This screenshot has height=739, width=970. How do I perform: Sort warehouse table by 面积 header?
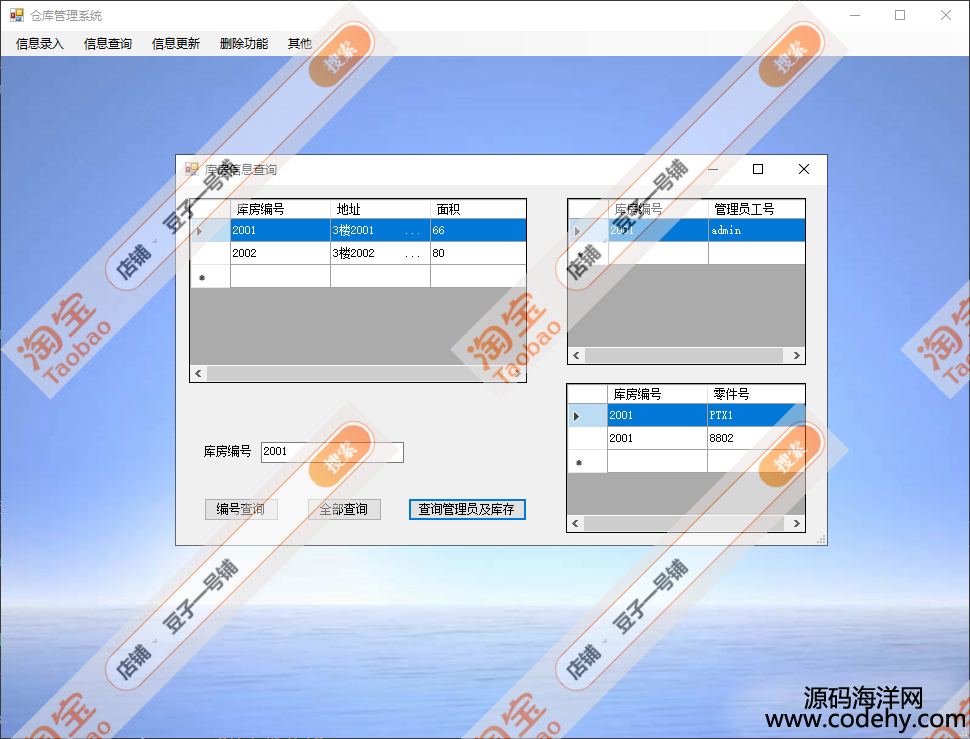478,209
